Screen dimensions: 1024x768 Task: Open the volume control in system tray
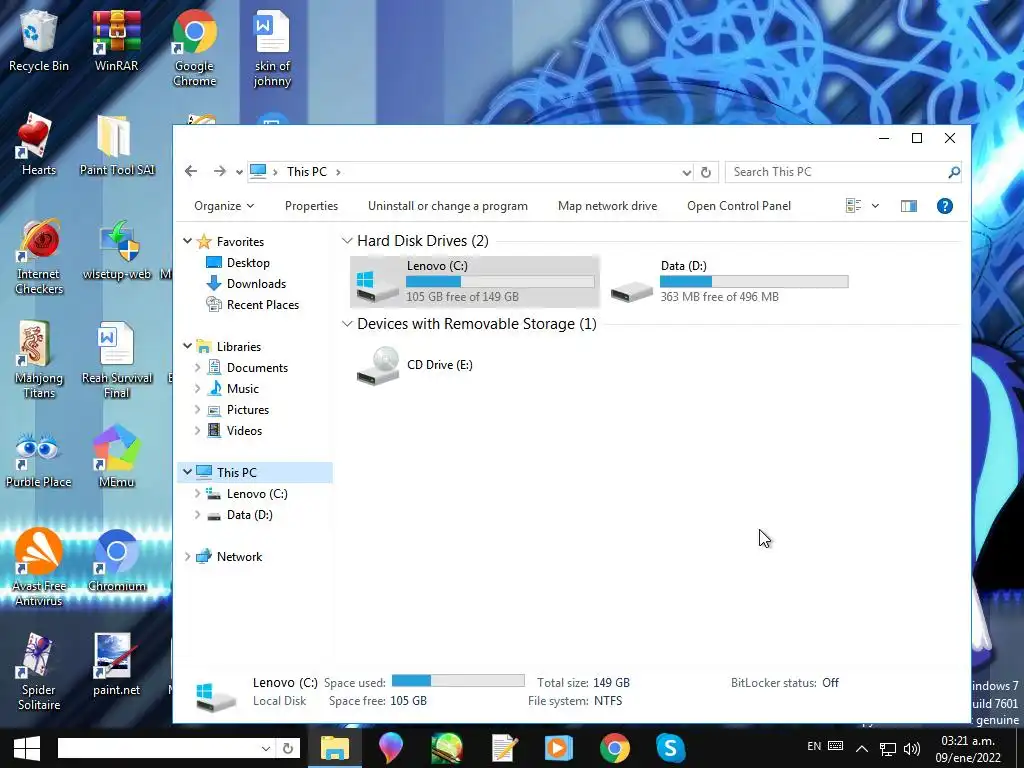[912, 748]
